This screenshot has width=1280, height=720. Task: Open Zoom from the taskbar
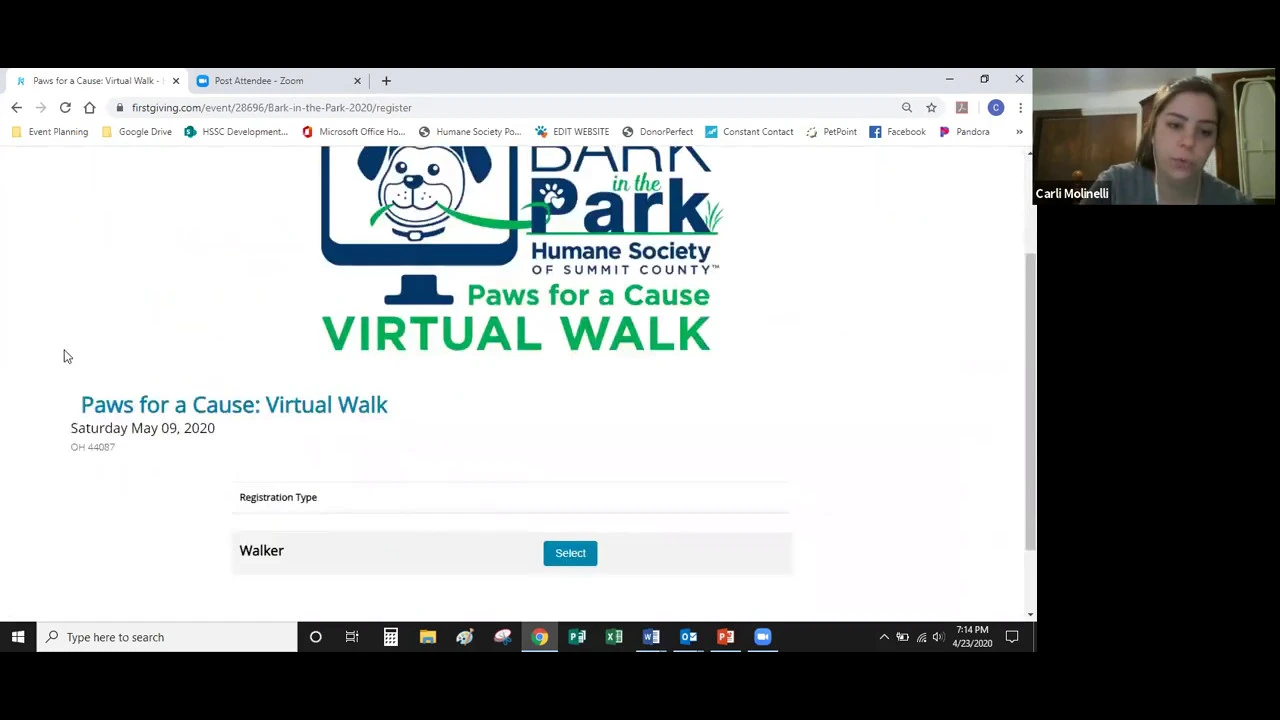763,637
